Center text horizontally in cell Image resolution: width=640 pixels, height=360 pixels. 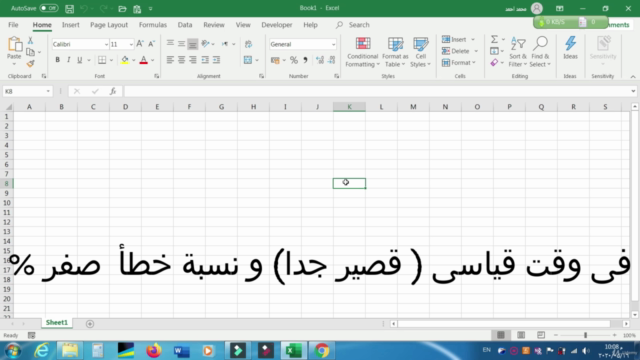tap(181, 60)
